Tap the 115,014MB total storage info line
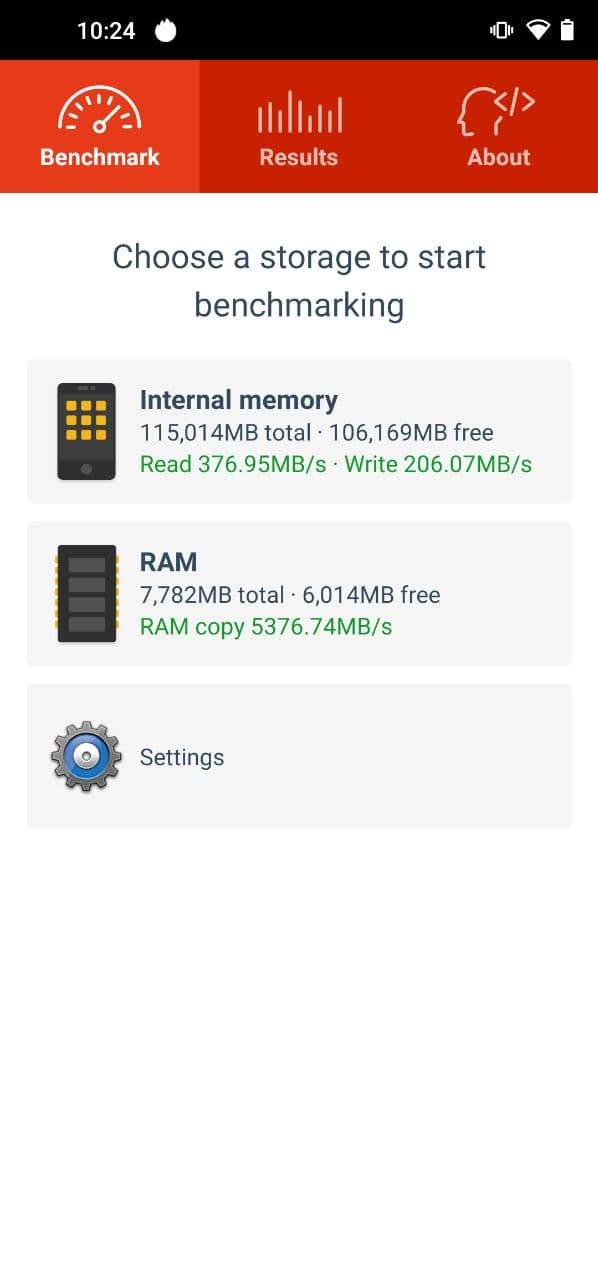The width and height of the screenshot is (598, 1280). click(317, 433)
